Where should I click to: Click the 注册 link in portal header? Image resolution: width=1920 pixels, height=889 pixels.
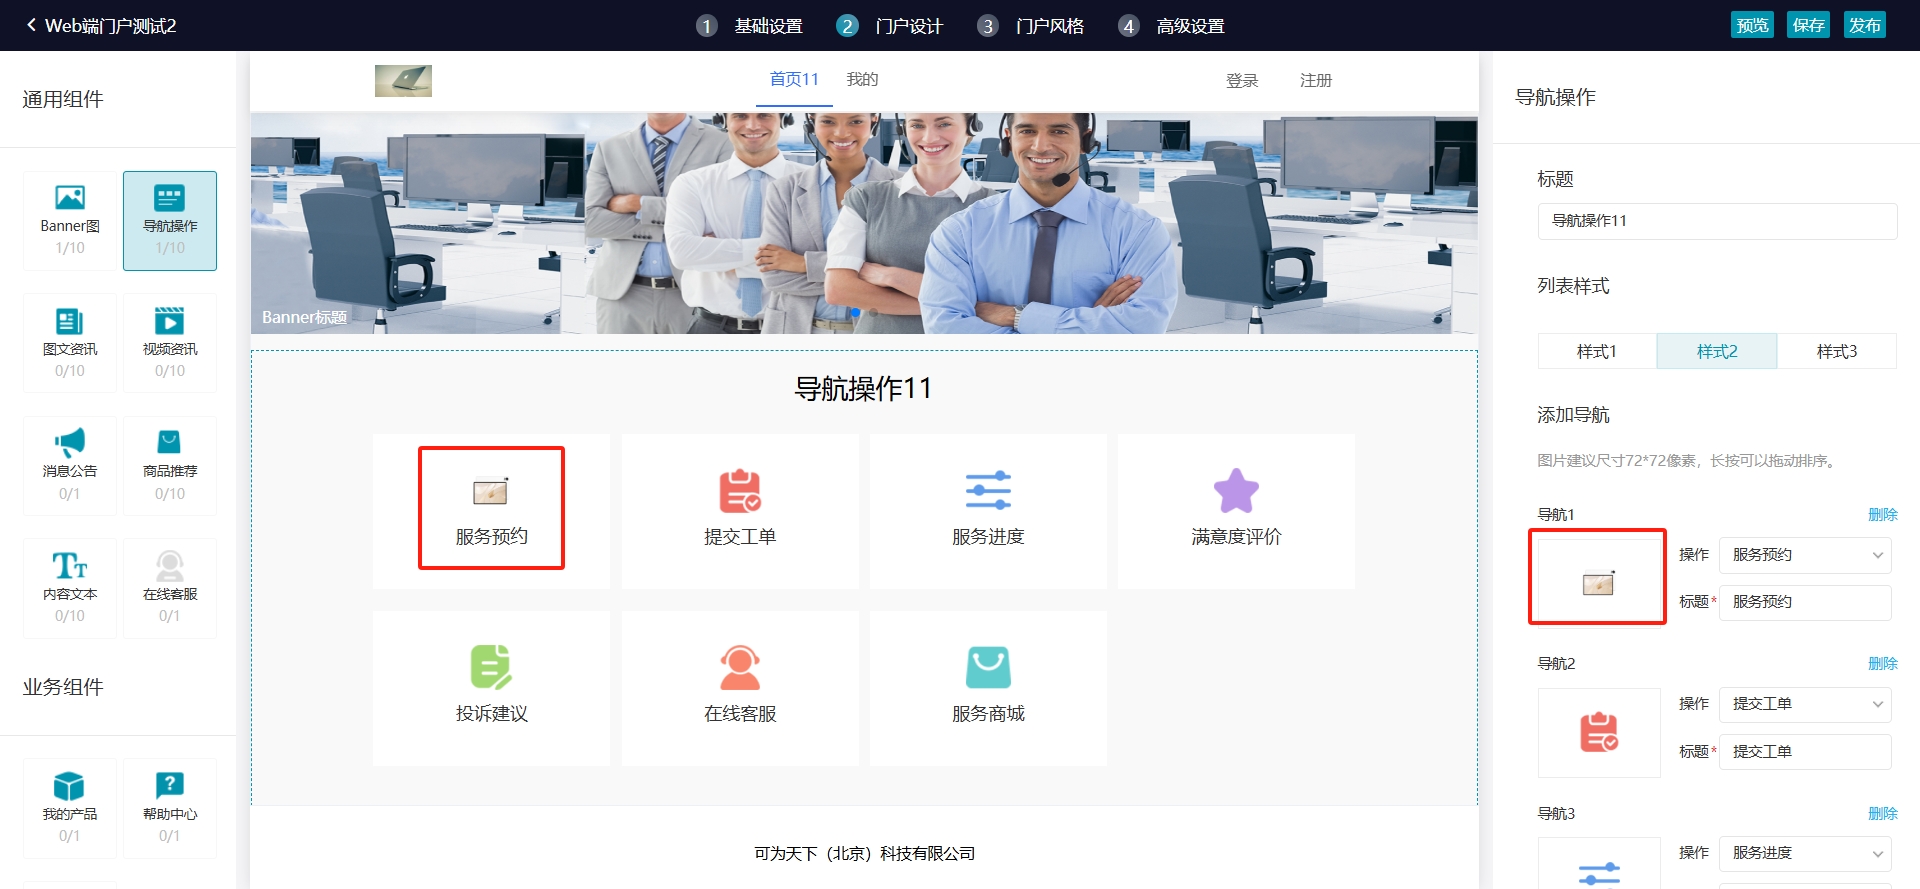click(x=1316, y=80)
